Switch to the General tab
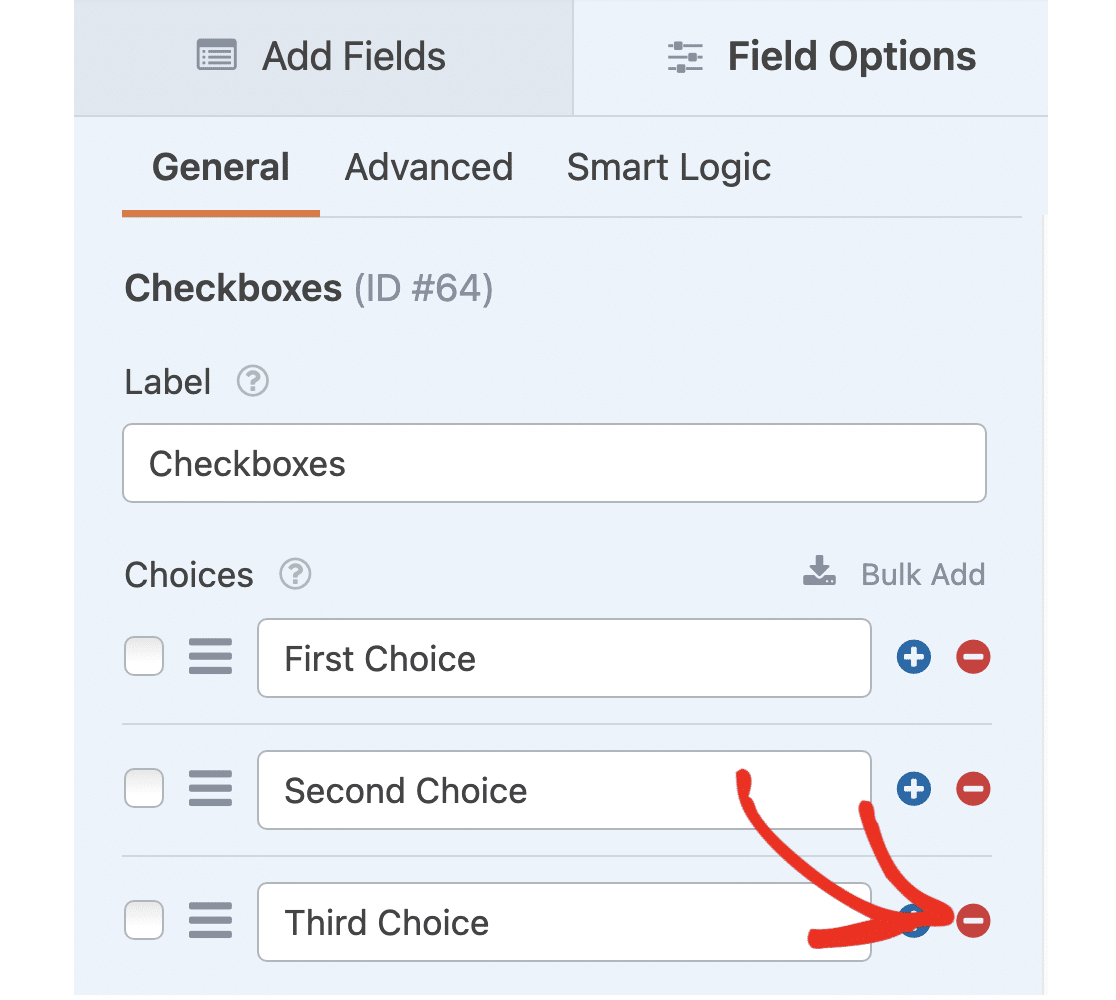Viewport: 1116px width, 1000px height. point(219,167)
